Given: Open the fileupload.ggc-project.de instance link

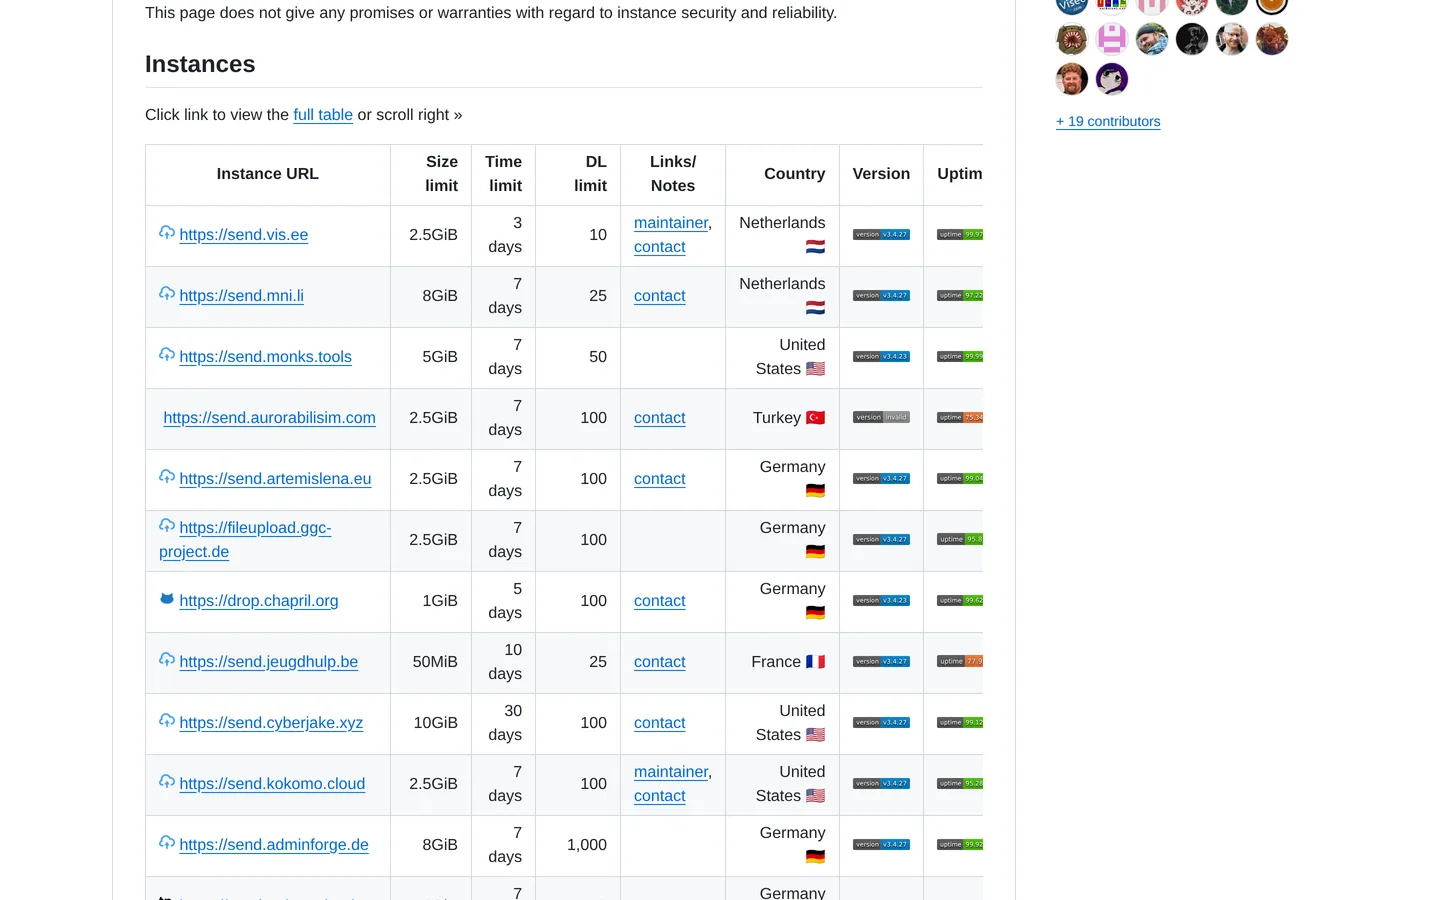Looking at the screenshot, I should (245, 540).
